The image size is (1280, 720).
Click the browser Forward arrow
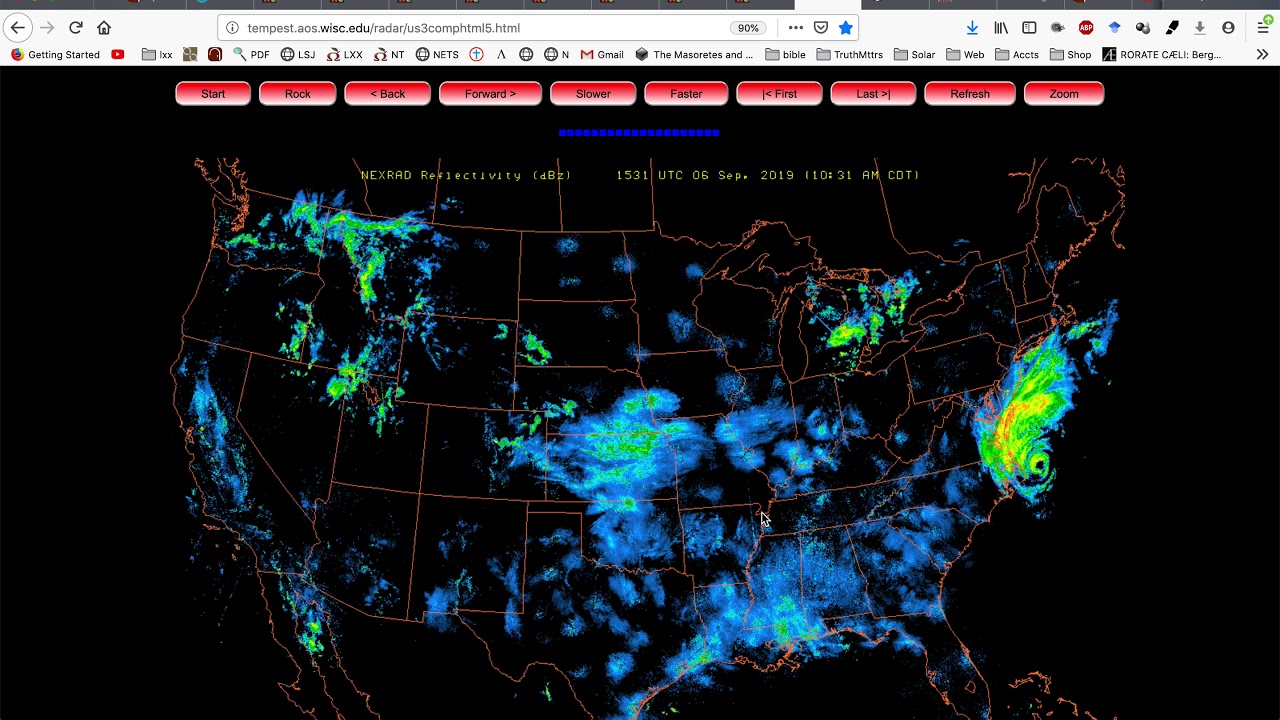click(47, 28)
